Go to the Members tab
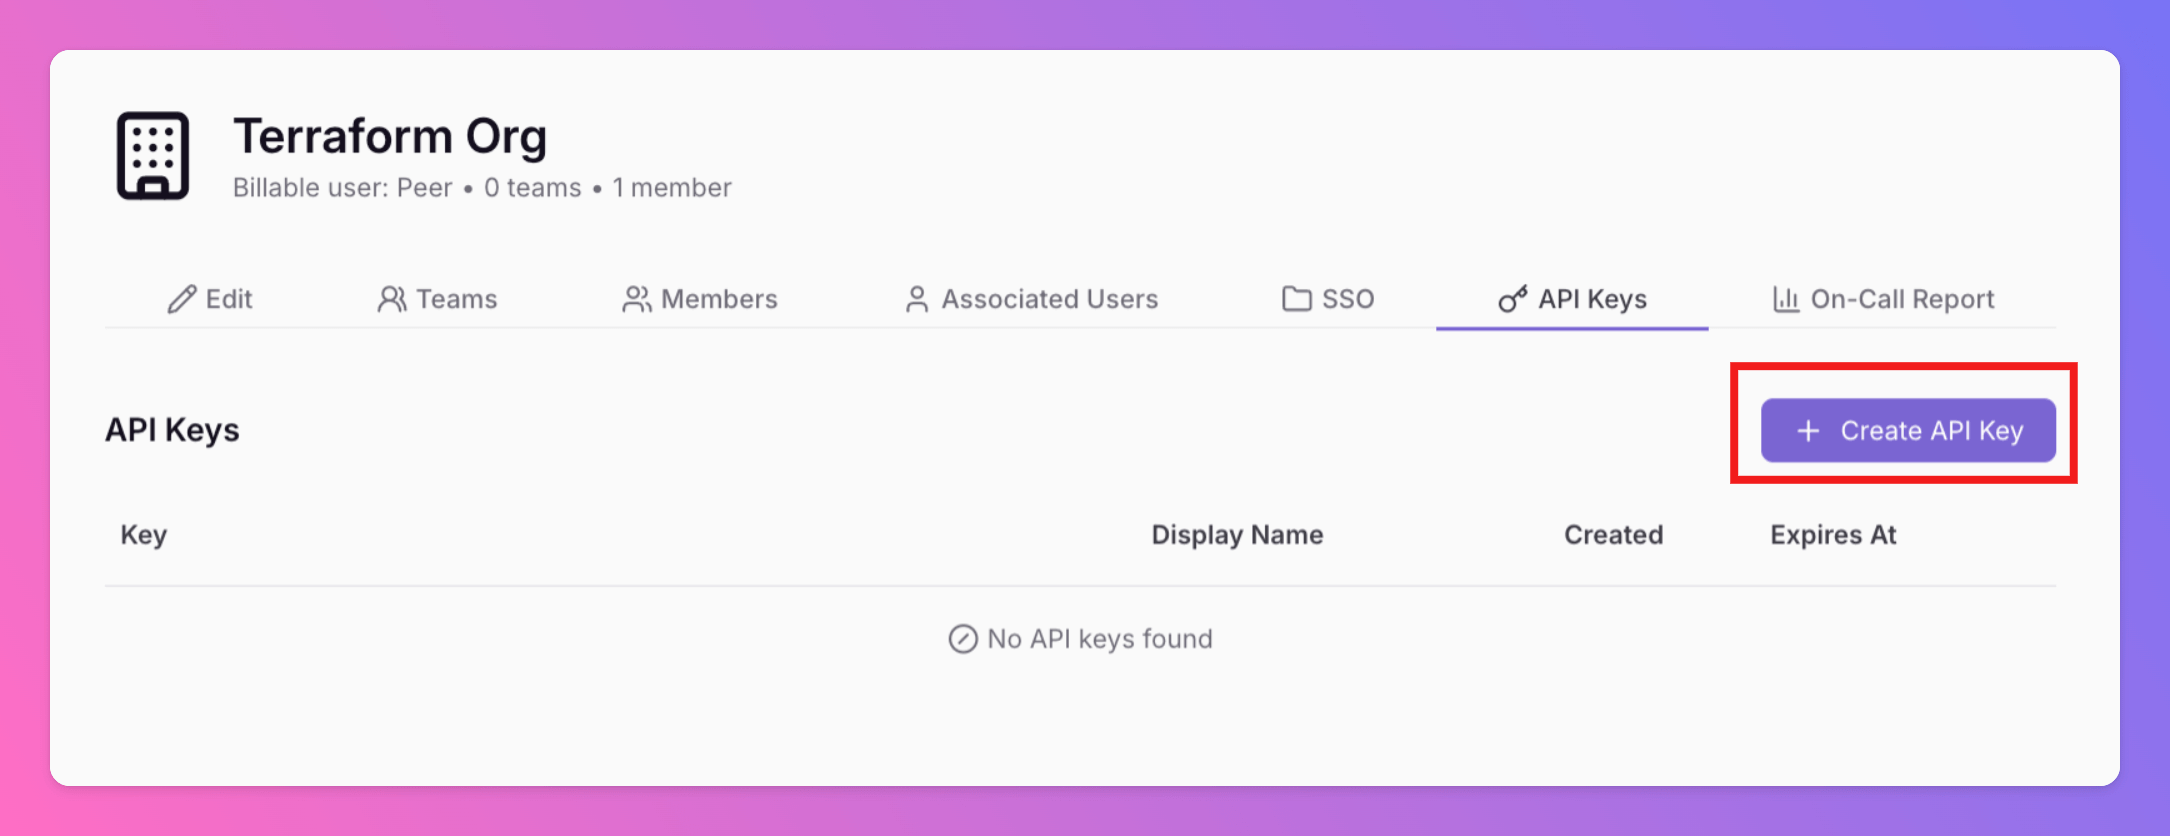2170x836 pixels. pyautogui.click(x=700, y=299)
